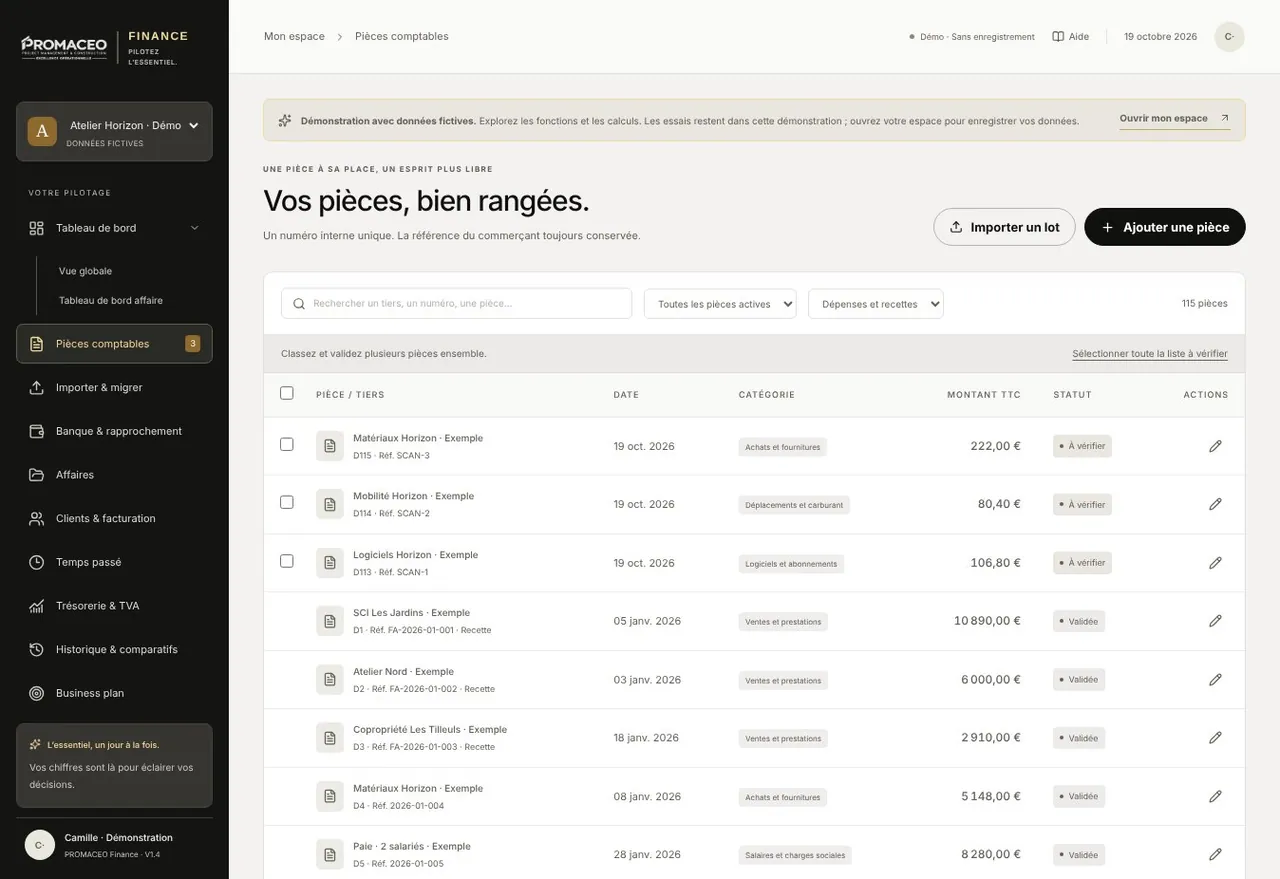Open Importer & migrer section
The image size is (1280, 879).
pos(114,387)
